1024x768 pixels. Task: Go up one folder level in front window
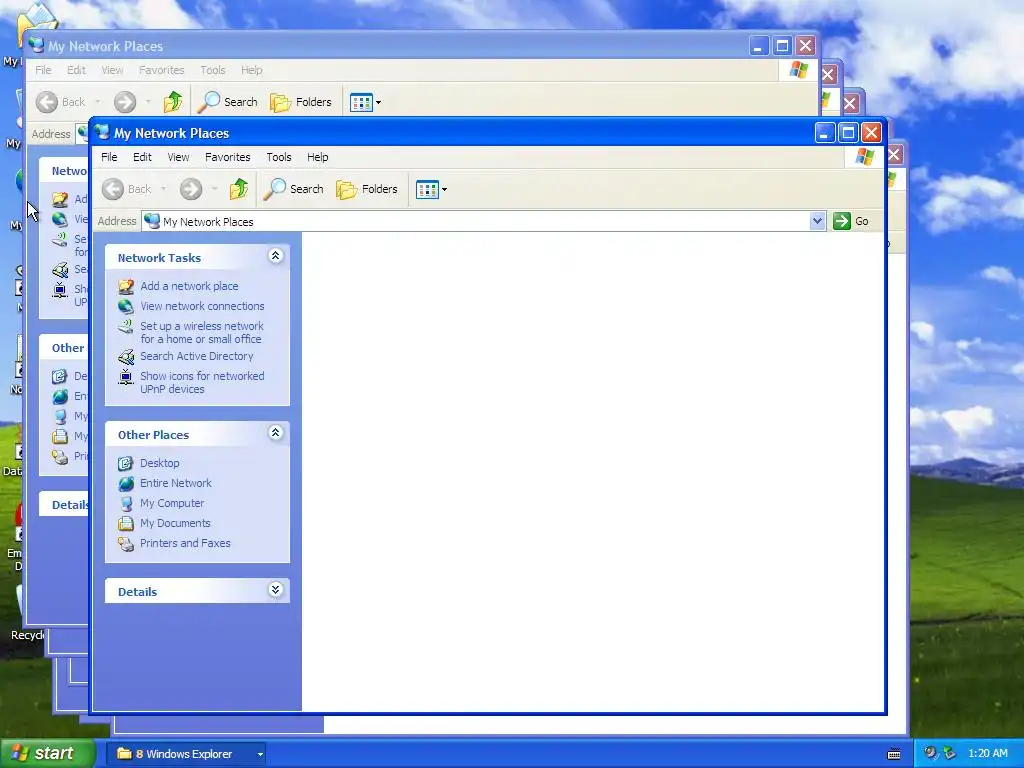pyautogui.click(x=239, y=189)
